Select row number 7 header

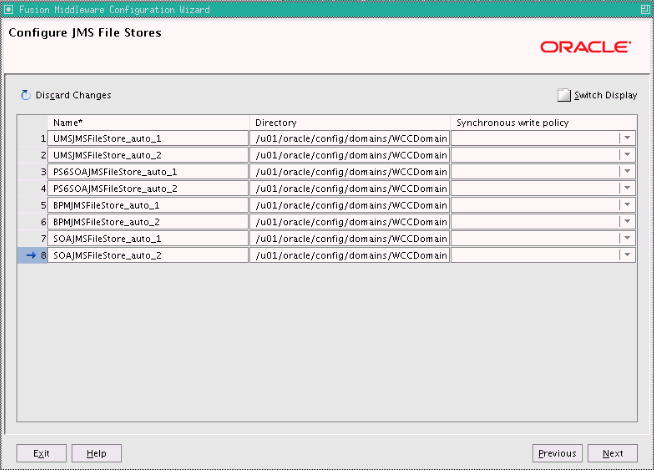click(x=33, y=238)
